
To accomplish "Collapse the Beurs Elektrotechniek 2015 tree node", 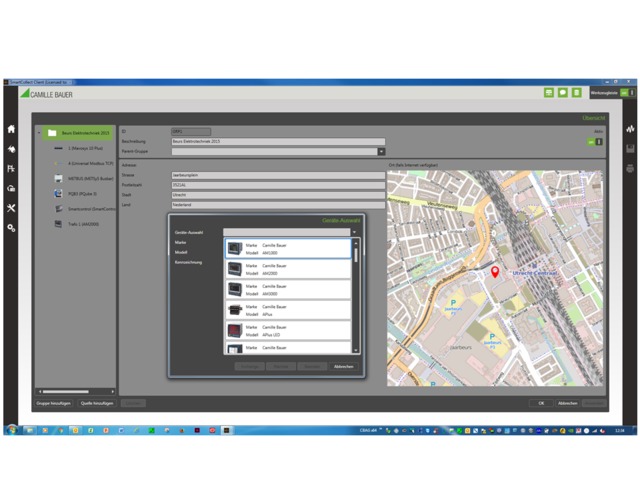I will pos(40,132).
